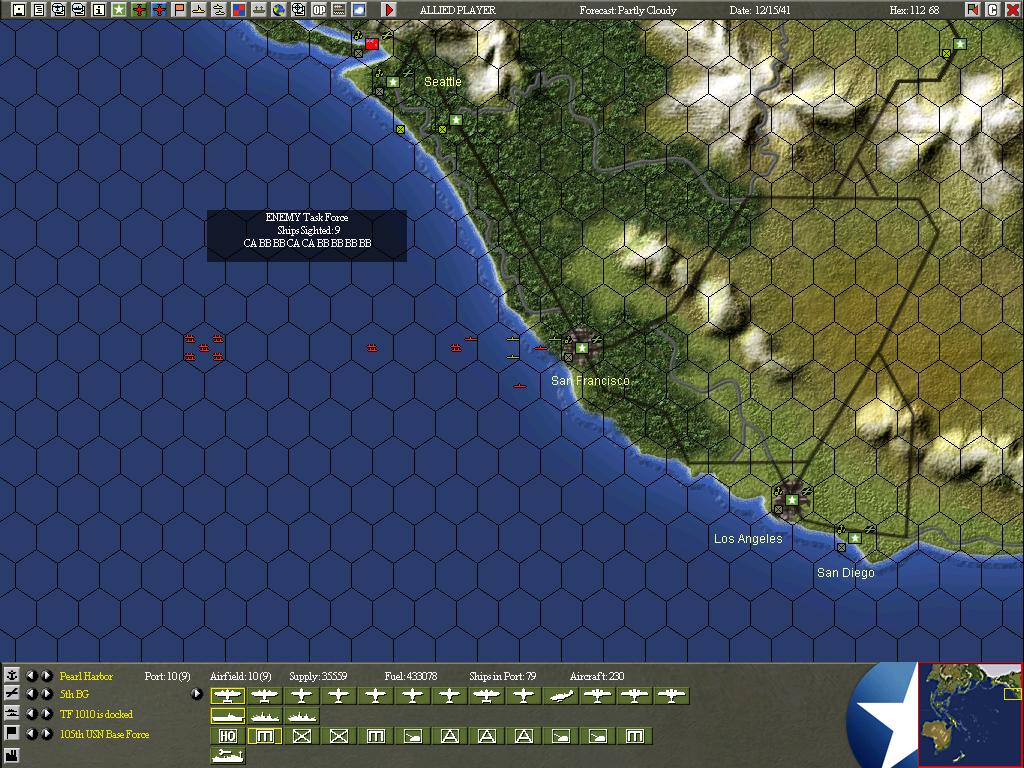Toggle the red and blue squares icon
The height and width of the screenshot is (768, 1024).
(x=239, y=9)
